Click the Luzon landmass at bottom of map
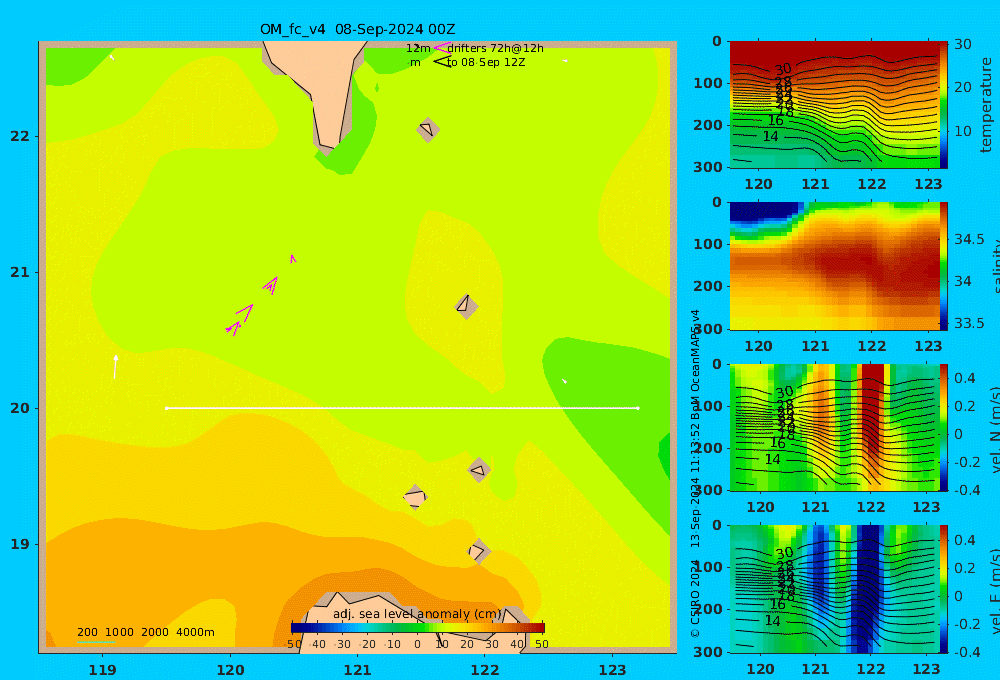1000x680 pixels. 408,622
